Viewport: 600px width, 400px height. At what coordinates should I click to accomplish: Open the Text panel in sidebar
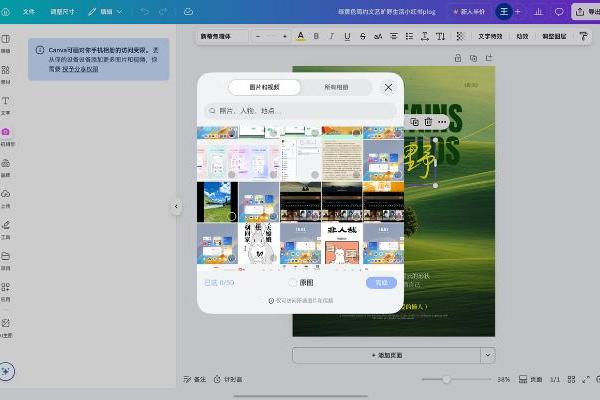(x=5, y=106)
